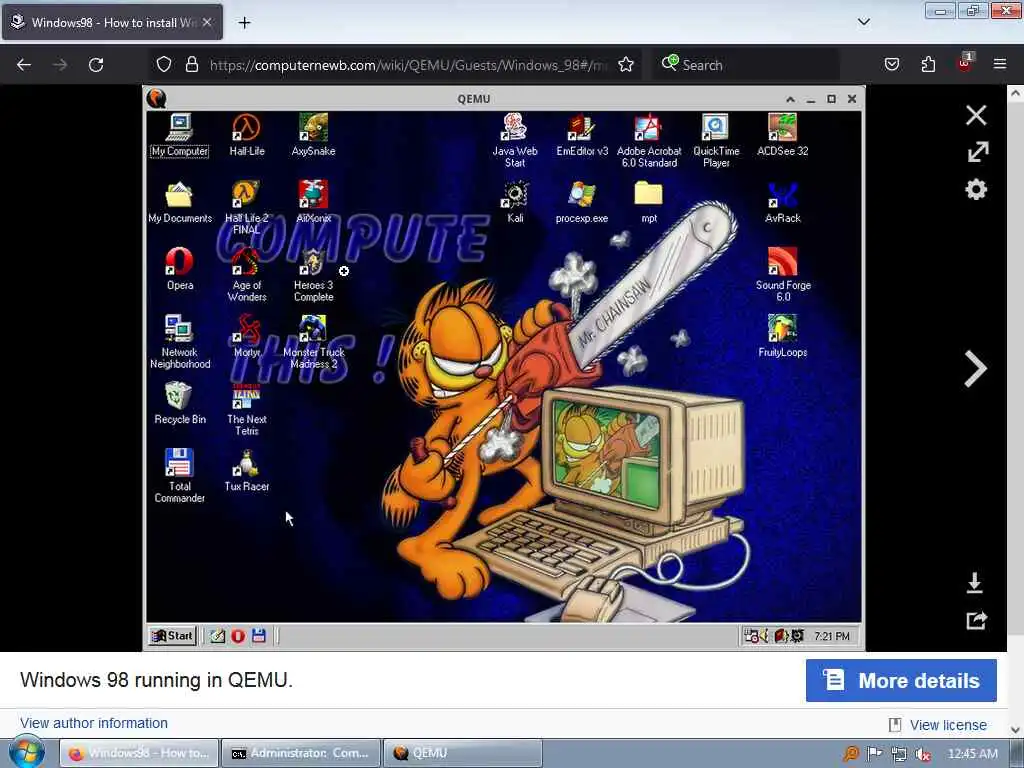Bookmark this page with the star
The image size is (1024, 768).
[626, 65]
